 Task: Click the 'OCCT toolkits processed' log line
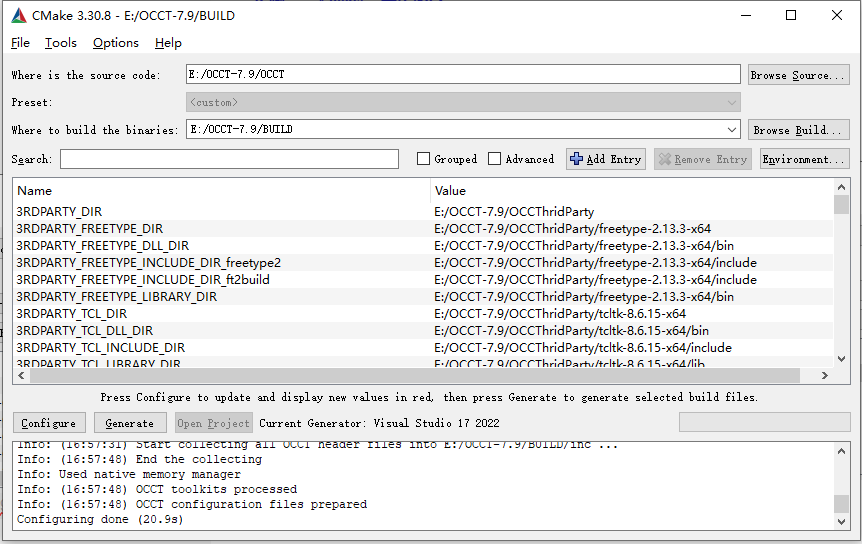157,489
